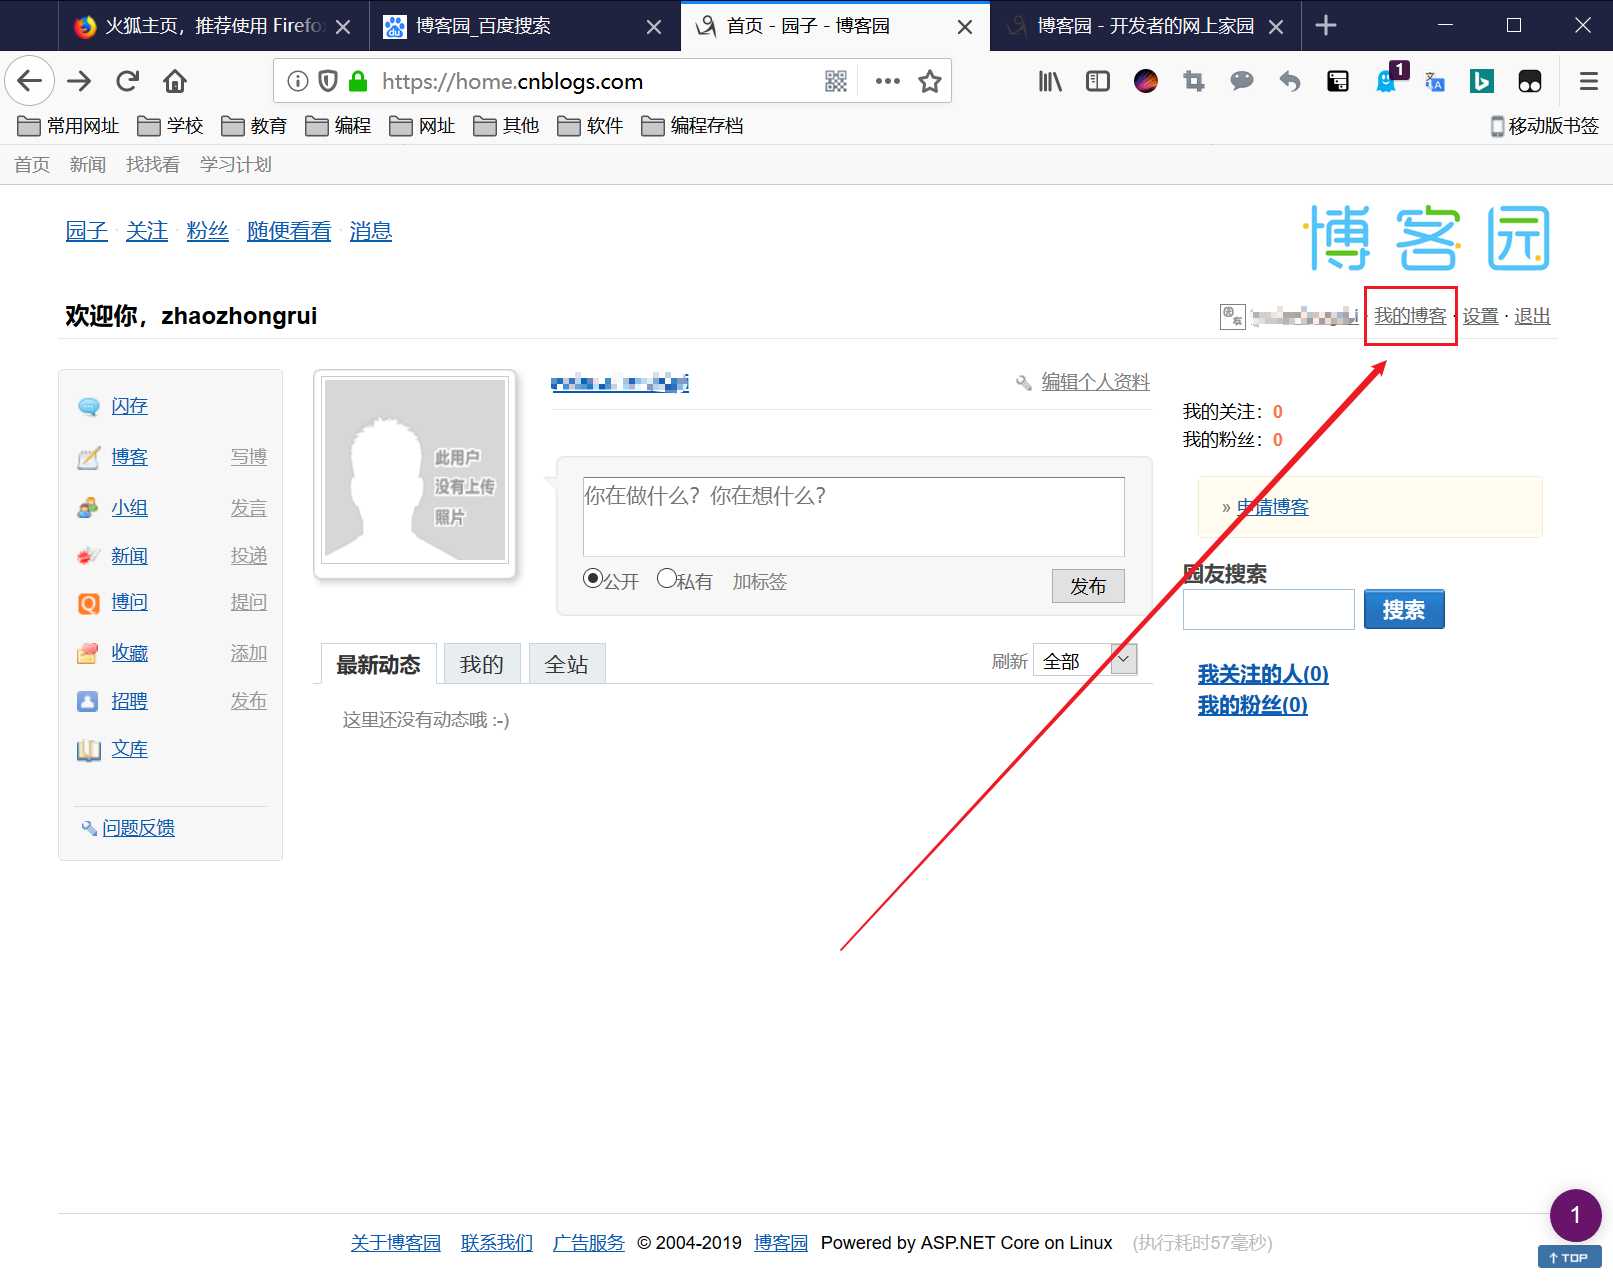This screenshot has width=1613, height=1287.
Task: Open the 常用网址 bookmarks folder
Action: coord(68,126)
